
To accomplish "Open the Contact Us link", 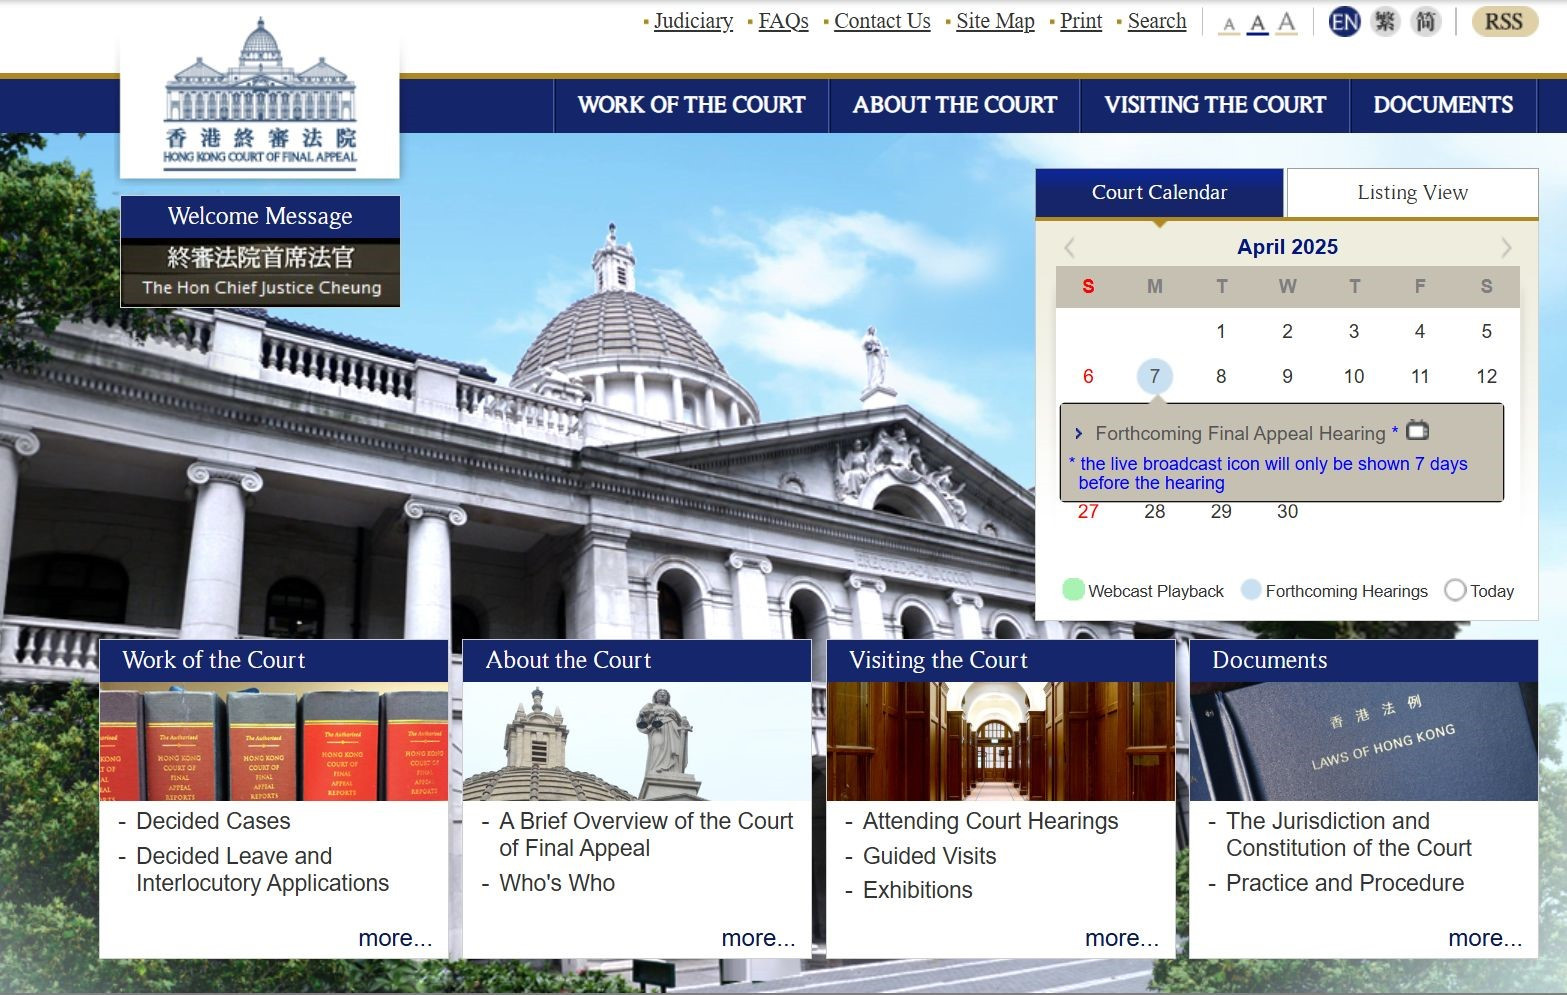I will click(882, 21).
